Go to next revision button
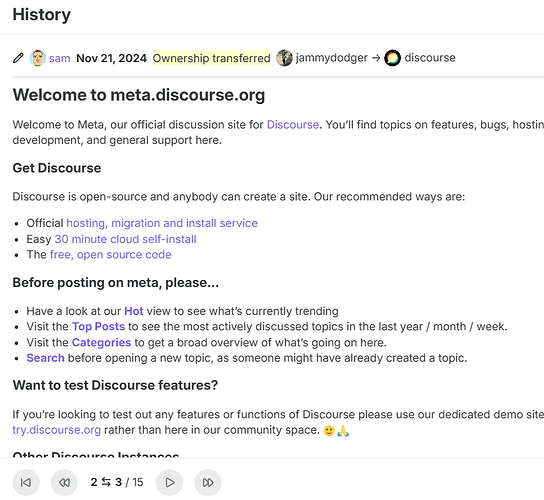This screenshot has width=544, height=500. pyautogui.click(x=169, y=482)
